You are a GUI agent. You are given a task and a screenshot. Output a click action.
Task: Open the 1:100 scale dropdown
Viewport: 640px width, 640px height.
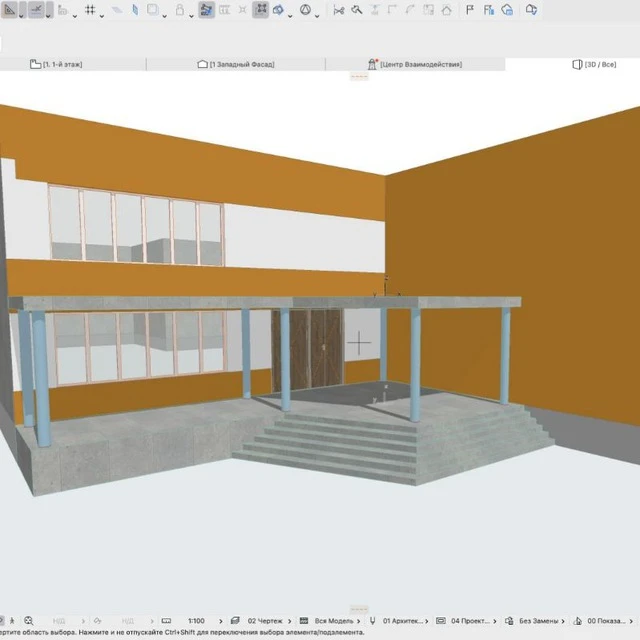click(197, 621)
